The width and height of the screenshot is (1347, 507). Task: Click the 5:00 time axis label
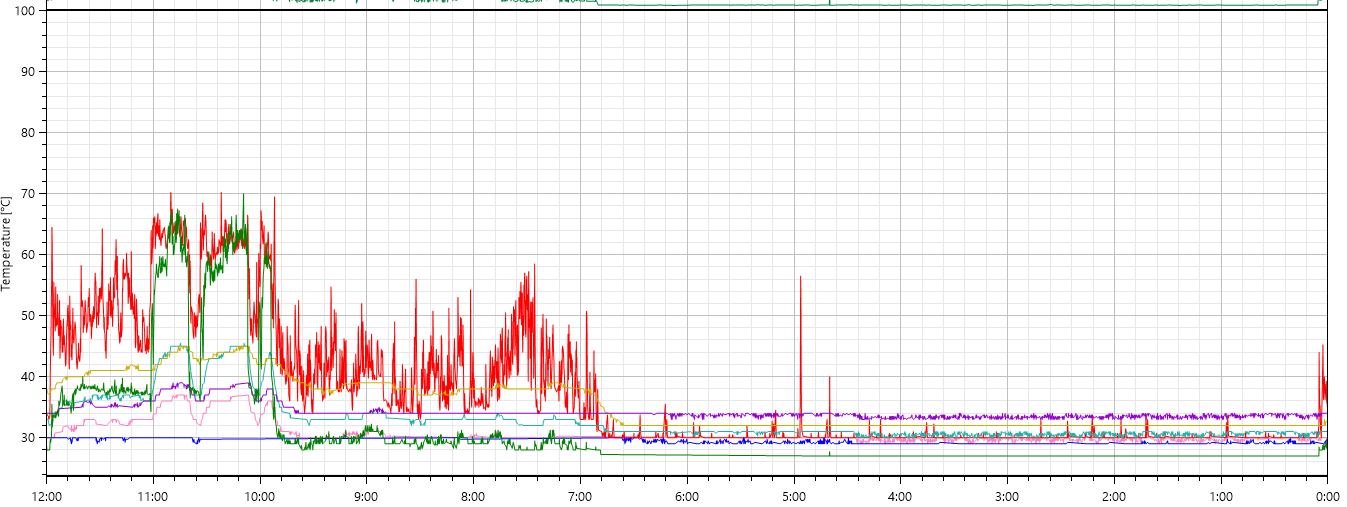point(793,496)
